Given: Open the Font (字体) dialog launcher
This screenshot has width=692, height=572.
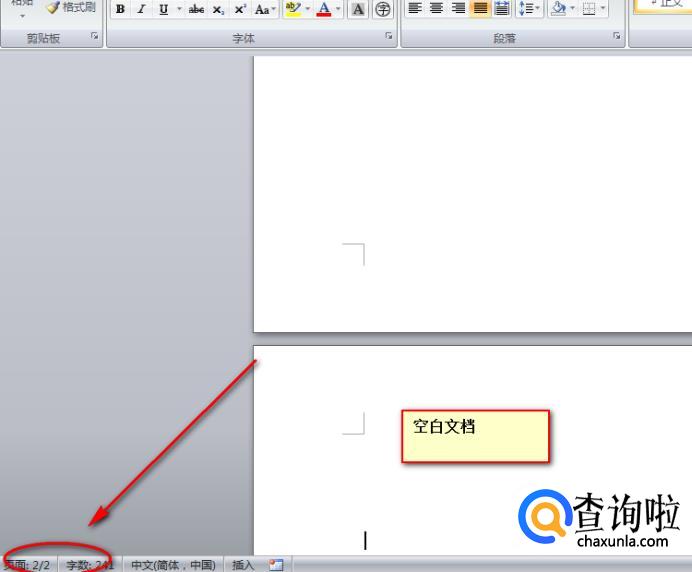Looking at the screenshot, I should [389, 36].
